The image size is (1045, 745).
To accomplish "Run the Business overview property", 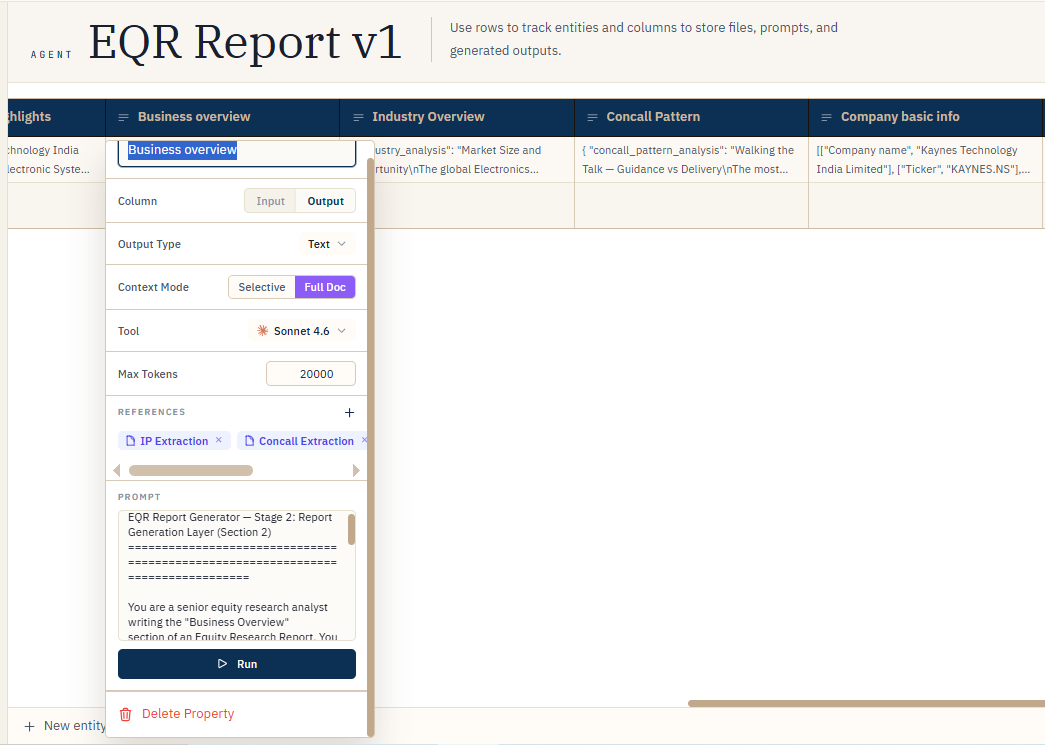I will 237,664.
